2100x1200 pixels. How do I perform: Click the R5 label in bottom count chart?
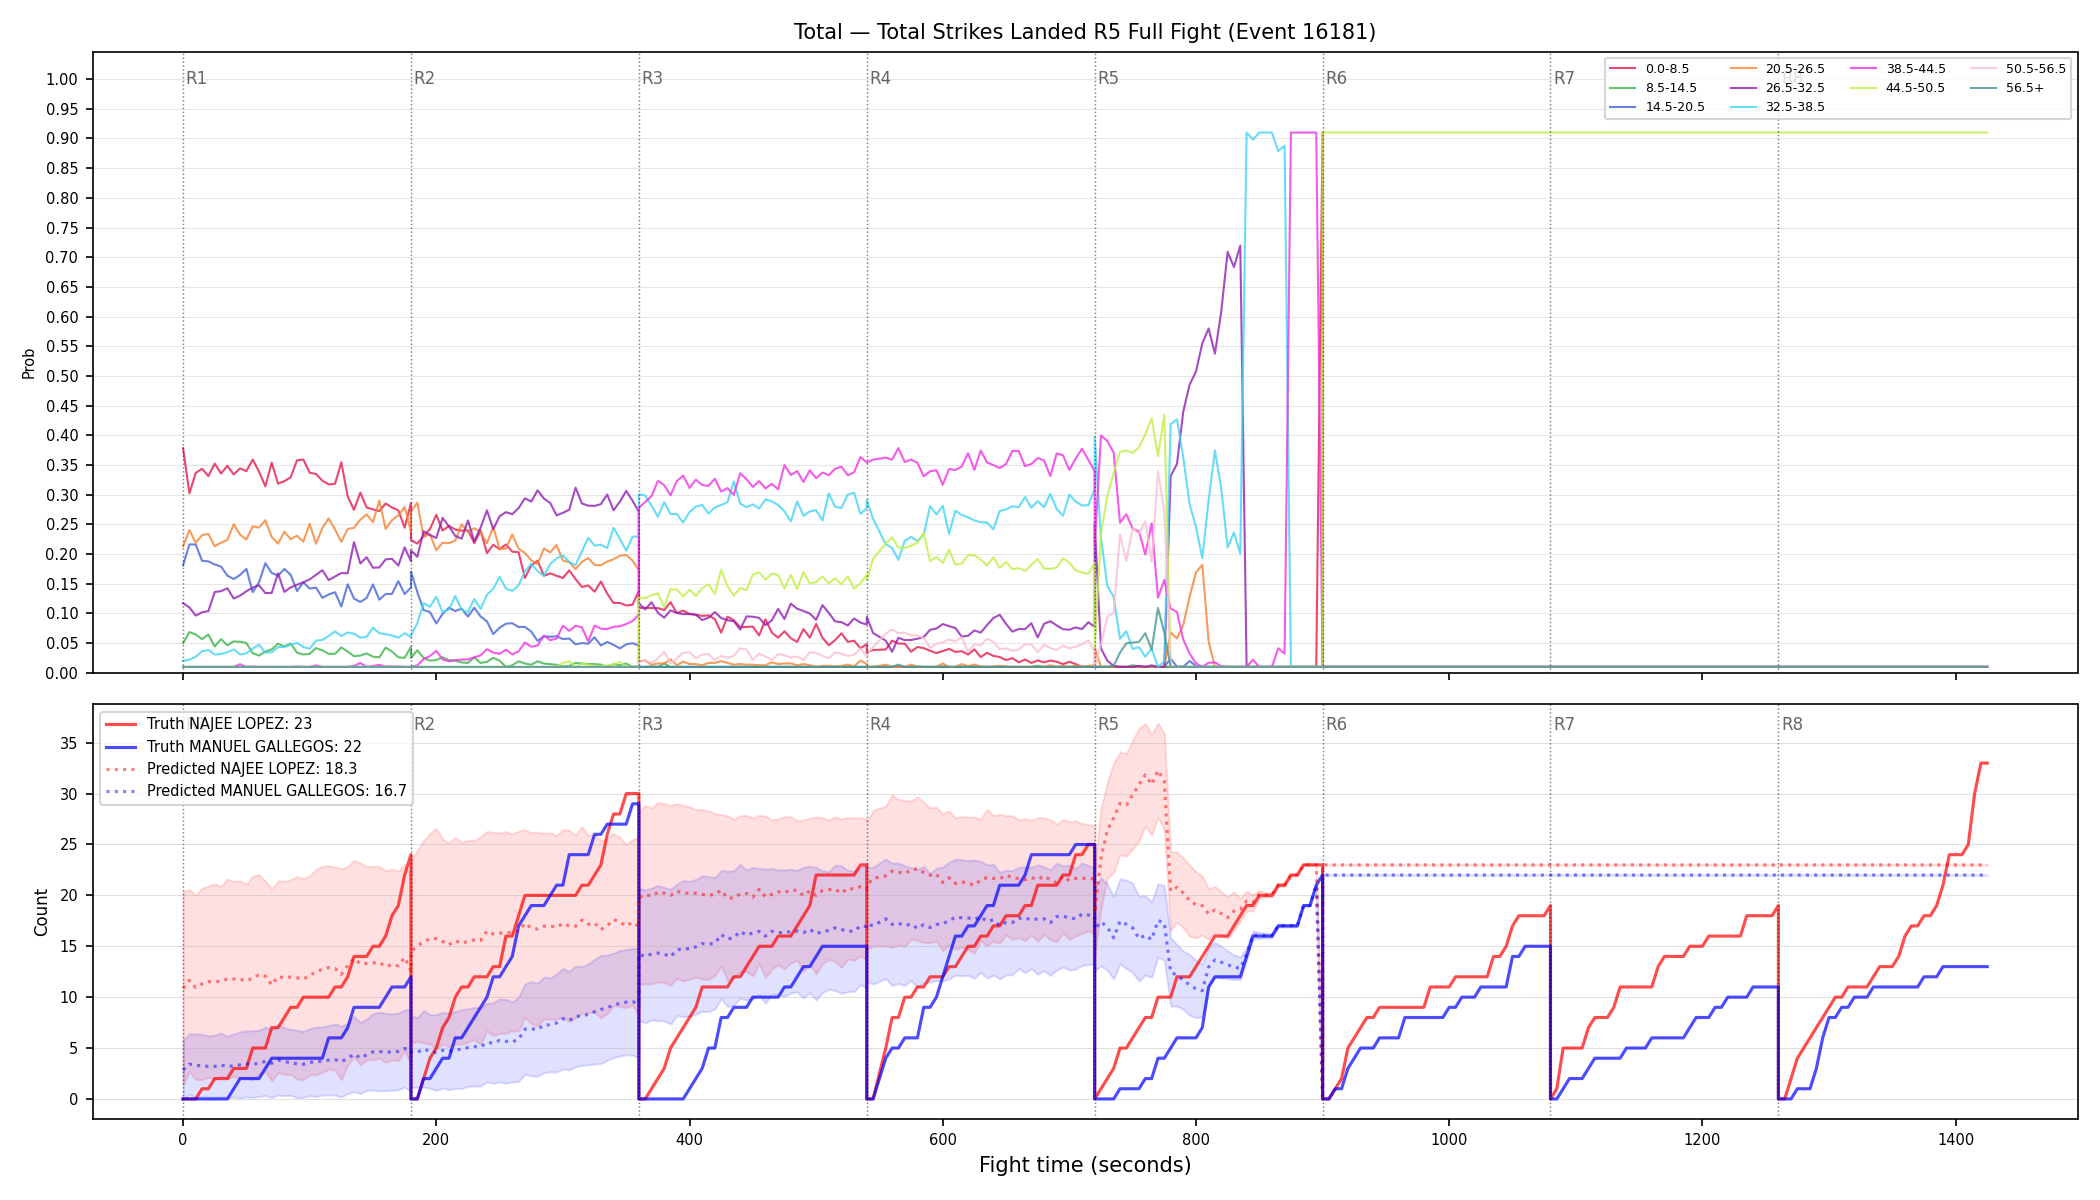1108,724
